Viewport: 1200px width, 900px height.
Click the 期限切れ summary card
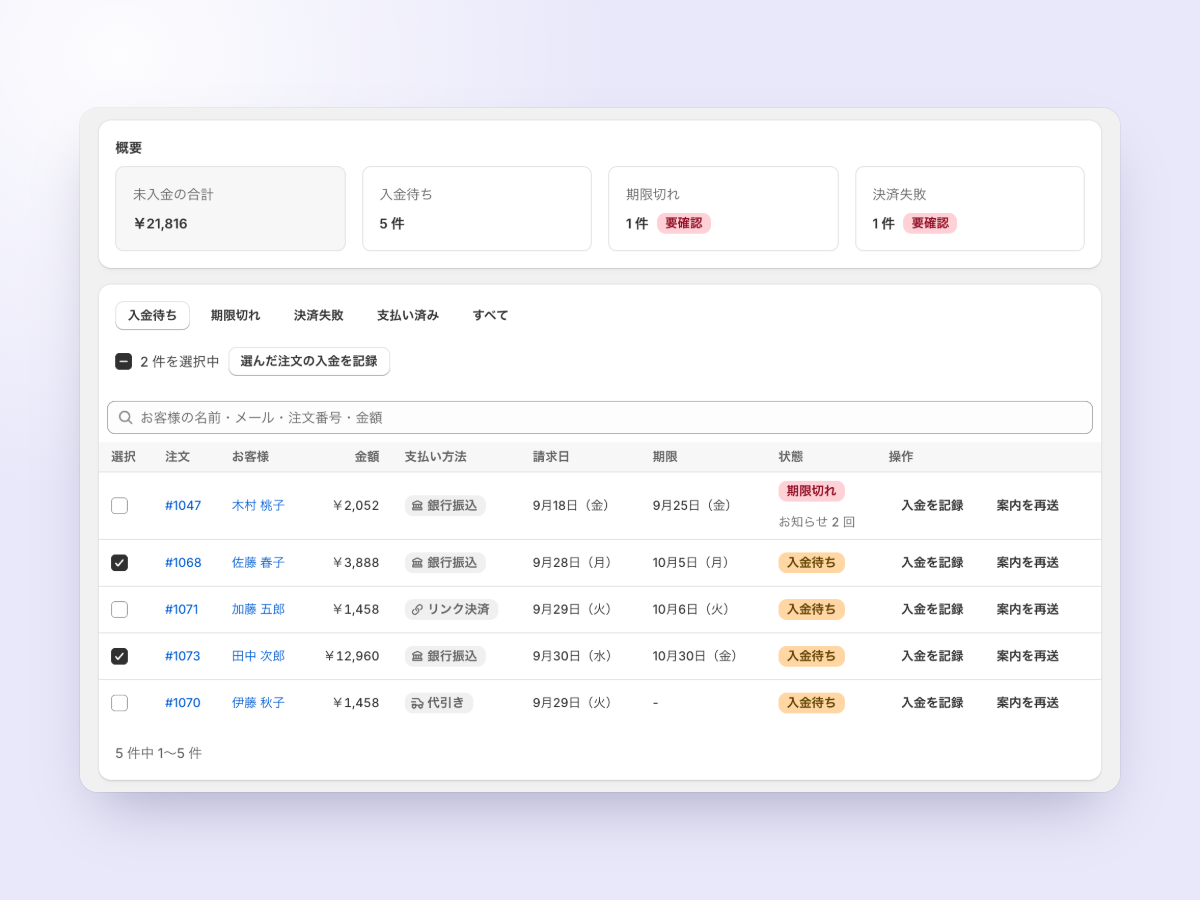[x=724, y=209]
